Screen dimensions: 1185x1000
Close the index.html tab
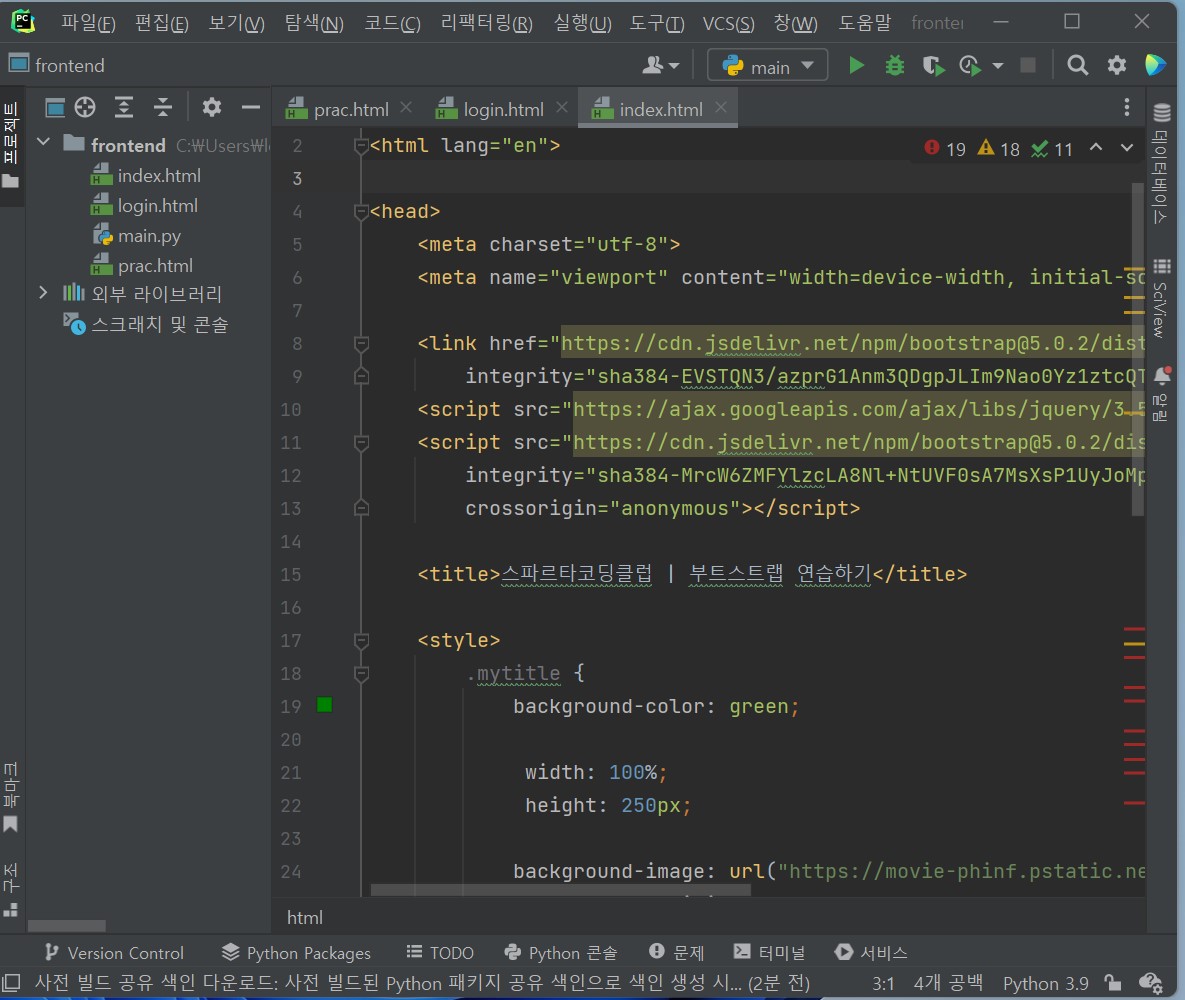point(721,108)
